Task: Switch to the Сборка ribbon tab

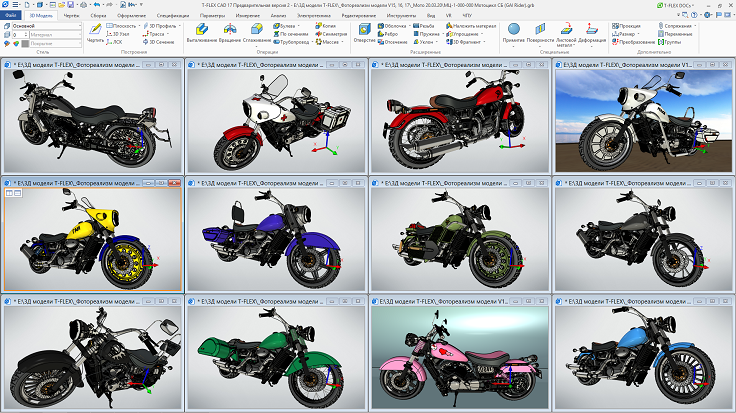Action: point(98,15)
